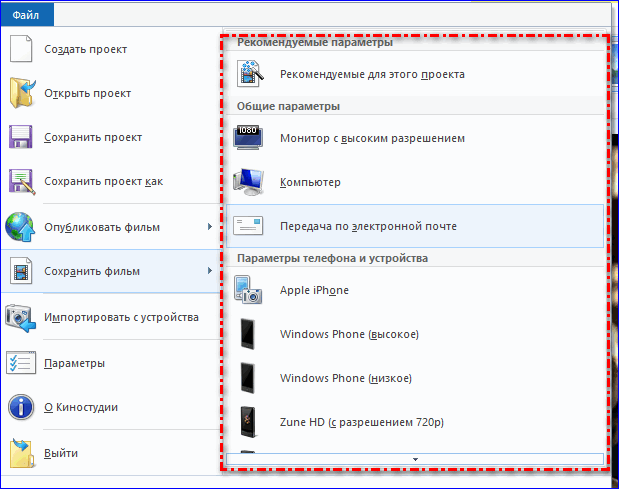This screenshot has height=489, width=619.
Task: Click the blank page Создать проект icon
Action: 21,49
